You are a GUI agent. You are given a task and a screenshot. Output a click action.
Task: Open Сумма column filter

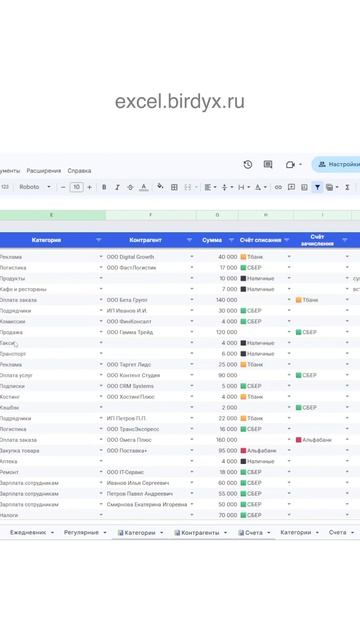[x=231, y=240]
